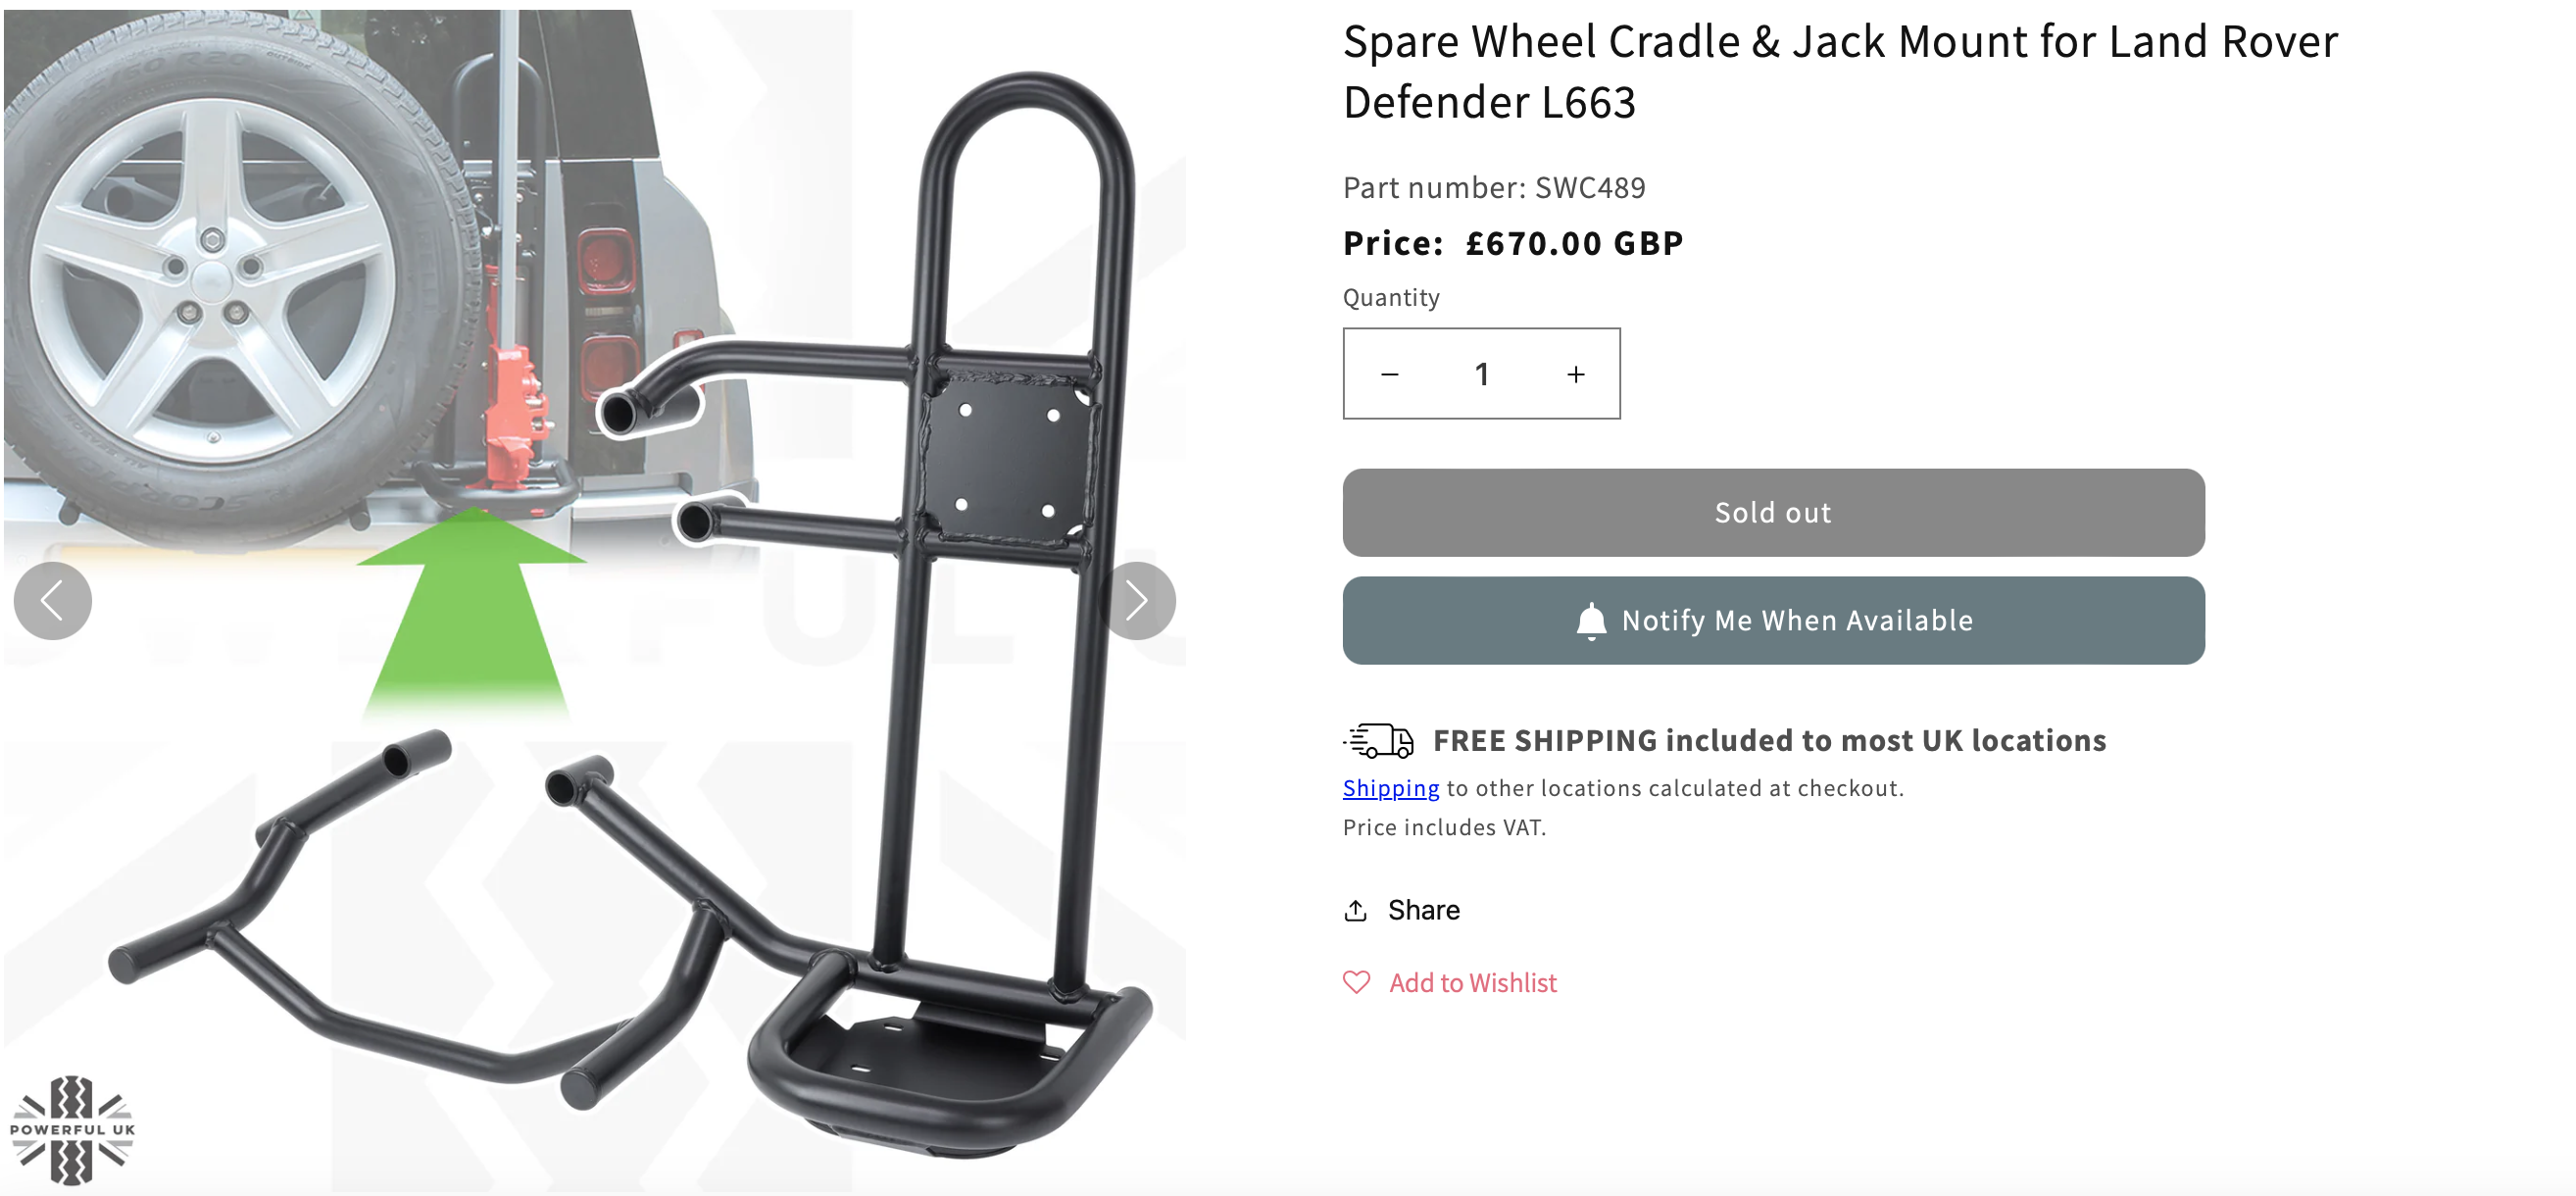Advance to the next product image
This screenshot has height=1196, width=2576.
tap(1137, 601)
